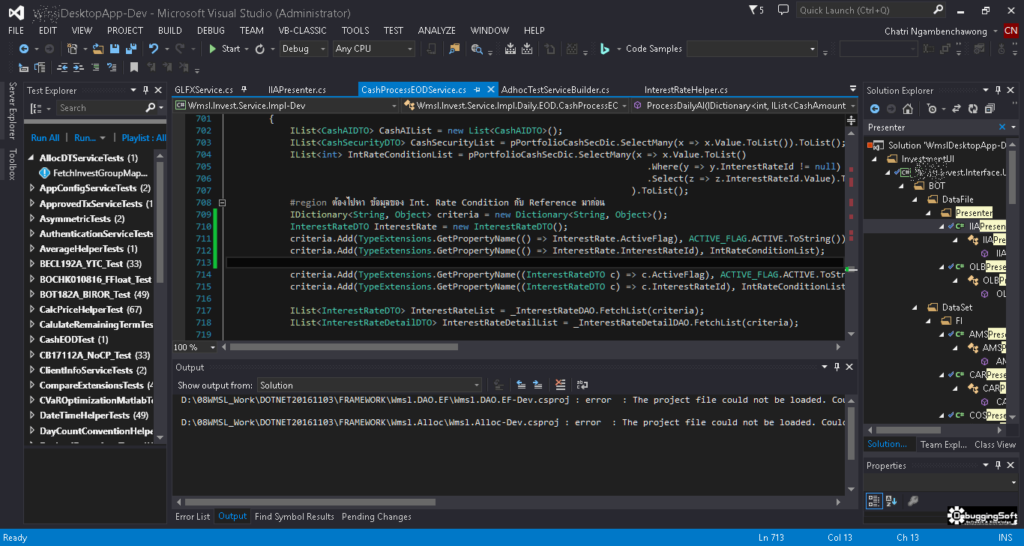This screenshot has height=546, width=1024.
Task: Click Run All tests link
Action: pos(45,138)
